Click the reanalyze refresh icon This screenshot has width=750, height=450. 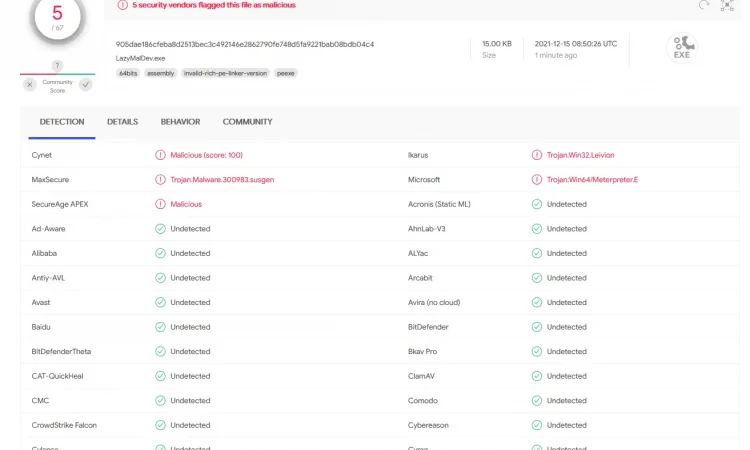[704, 5]
